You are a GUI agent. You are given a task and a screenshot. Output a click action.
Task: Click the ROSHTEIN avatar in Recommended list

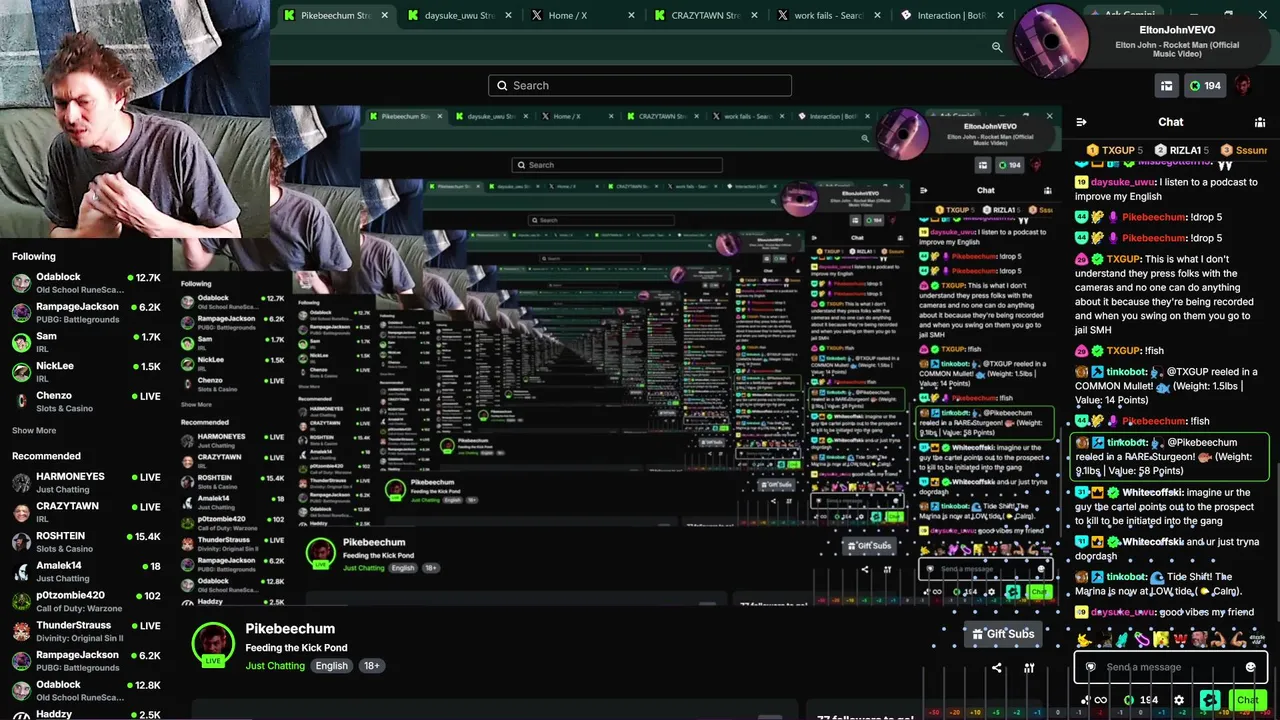[21, 542]
